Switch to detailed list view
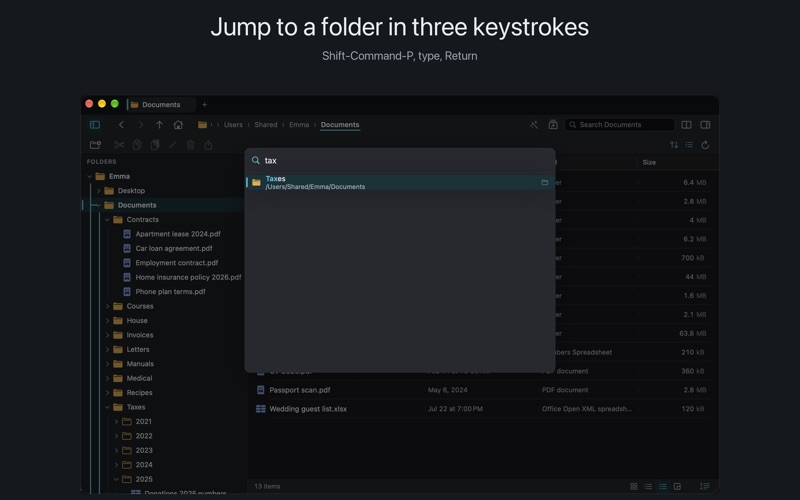Screen dimensions: 800x500 [x=662, y=486]
